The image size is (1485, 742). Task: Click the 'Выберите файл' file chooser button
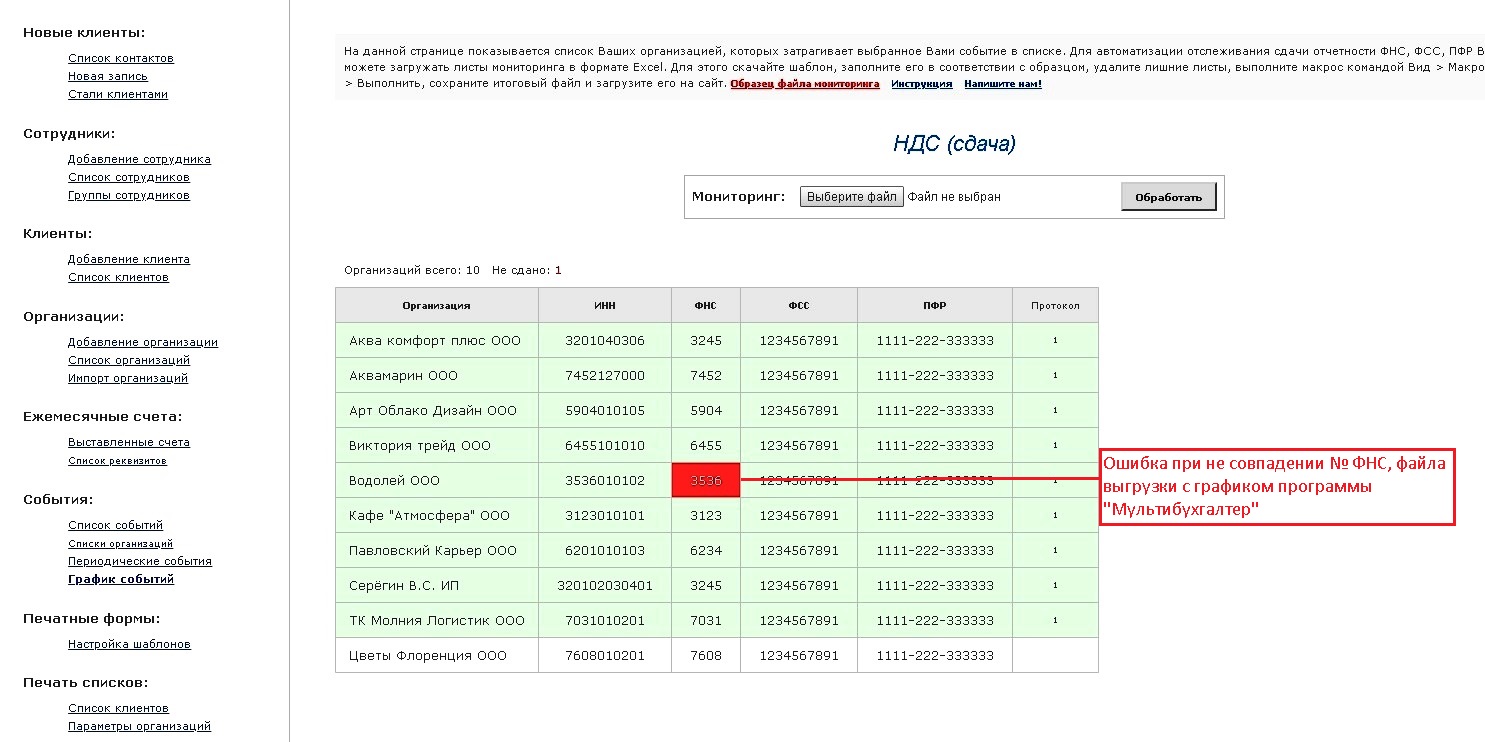click(x=851, y=197)
